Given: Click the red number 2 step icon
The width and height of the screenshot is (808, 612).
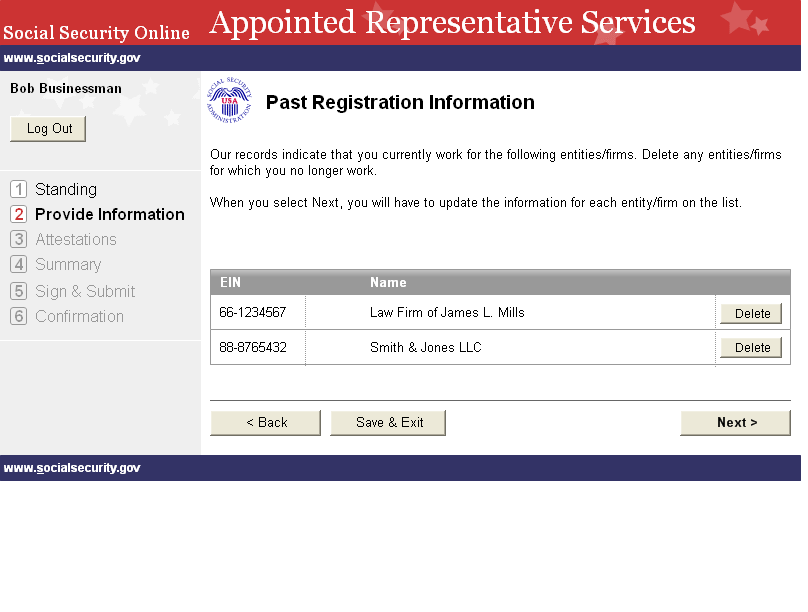Looking at the screenshot, I should tap(18, 214).
